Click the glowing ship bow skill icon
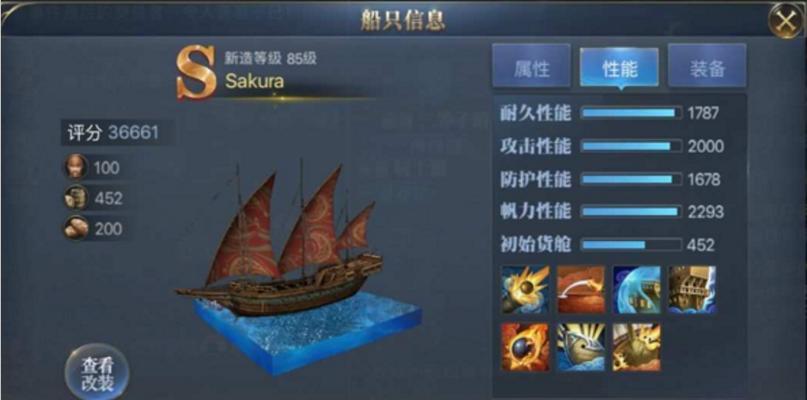Image resolution: width=807 pixels, height=400 pixels. pyautogui.click(x=581, y=347)
